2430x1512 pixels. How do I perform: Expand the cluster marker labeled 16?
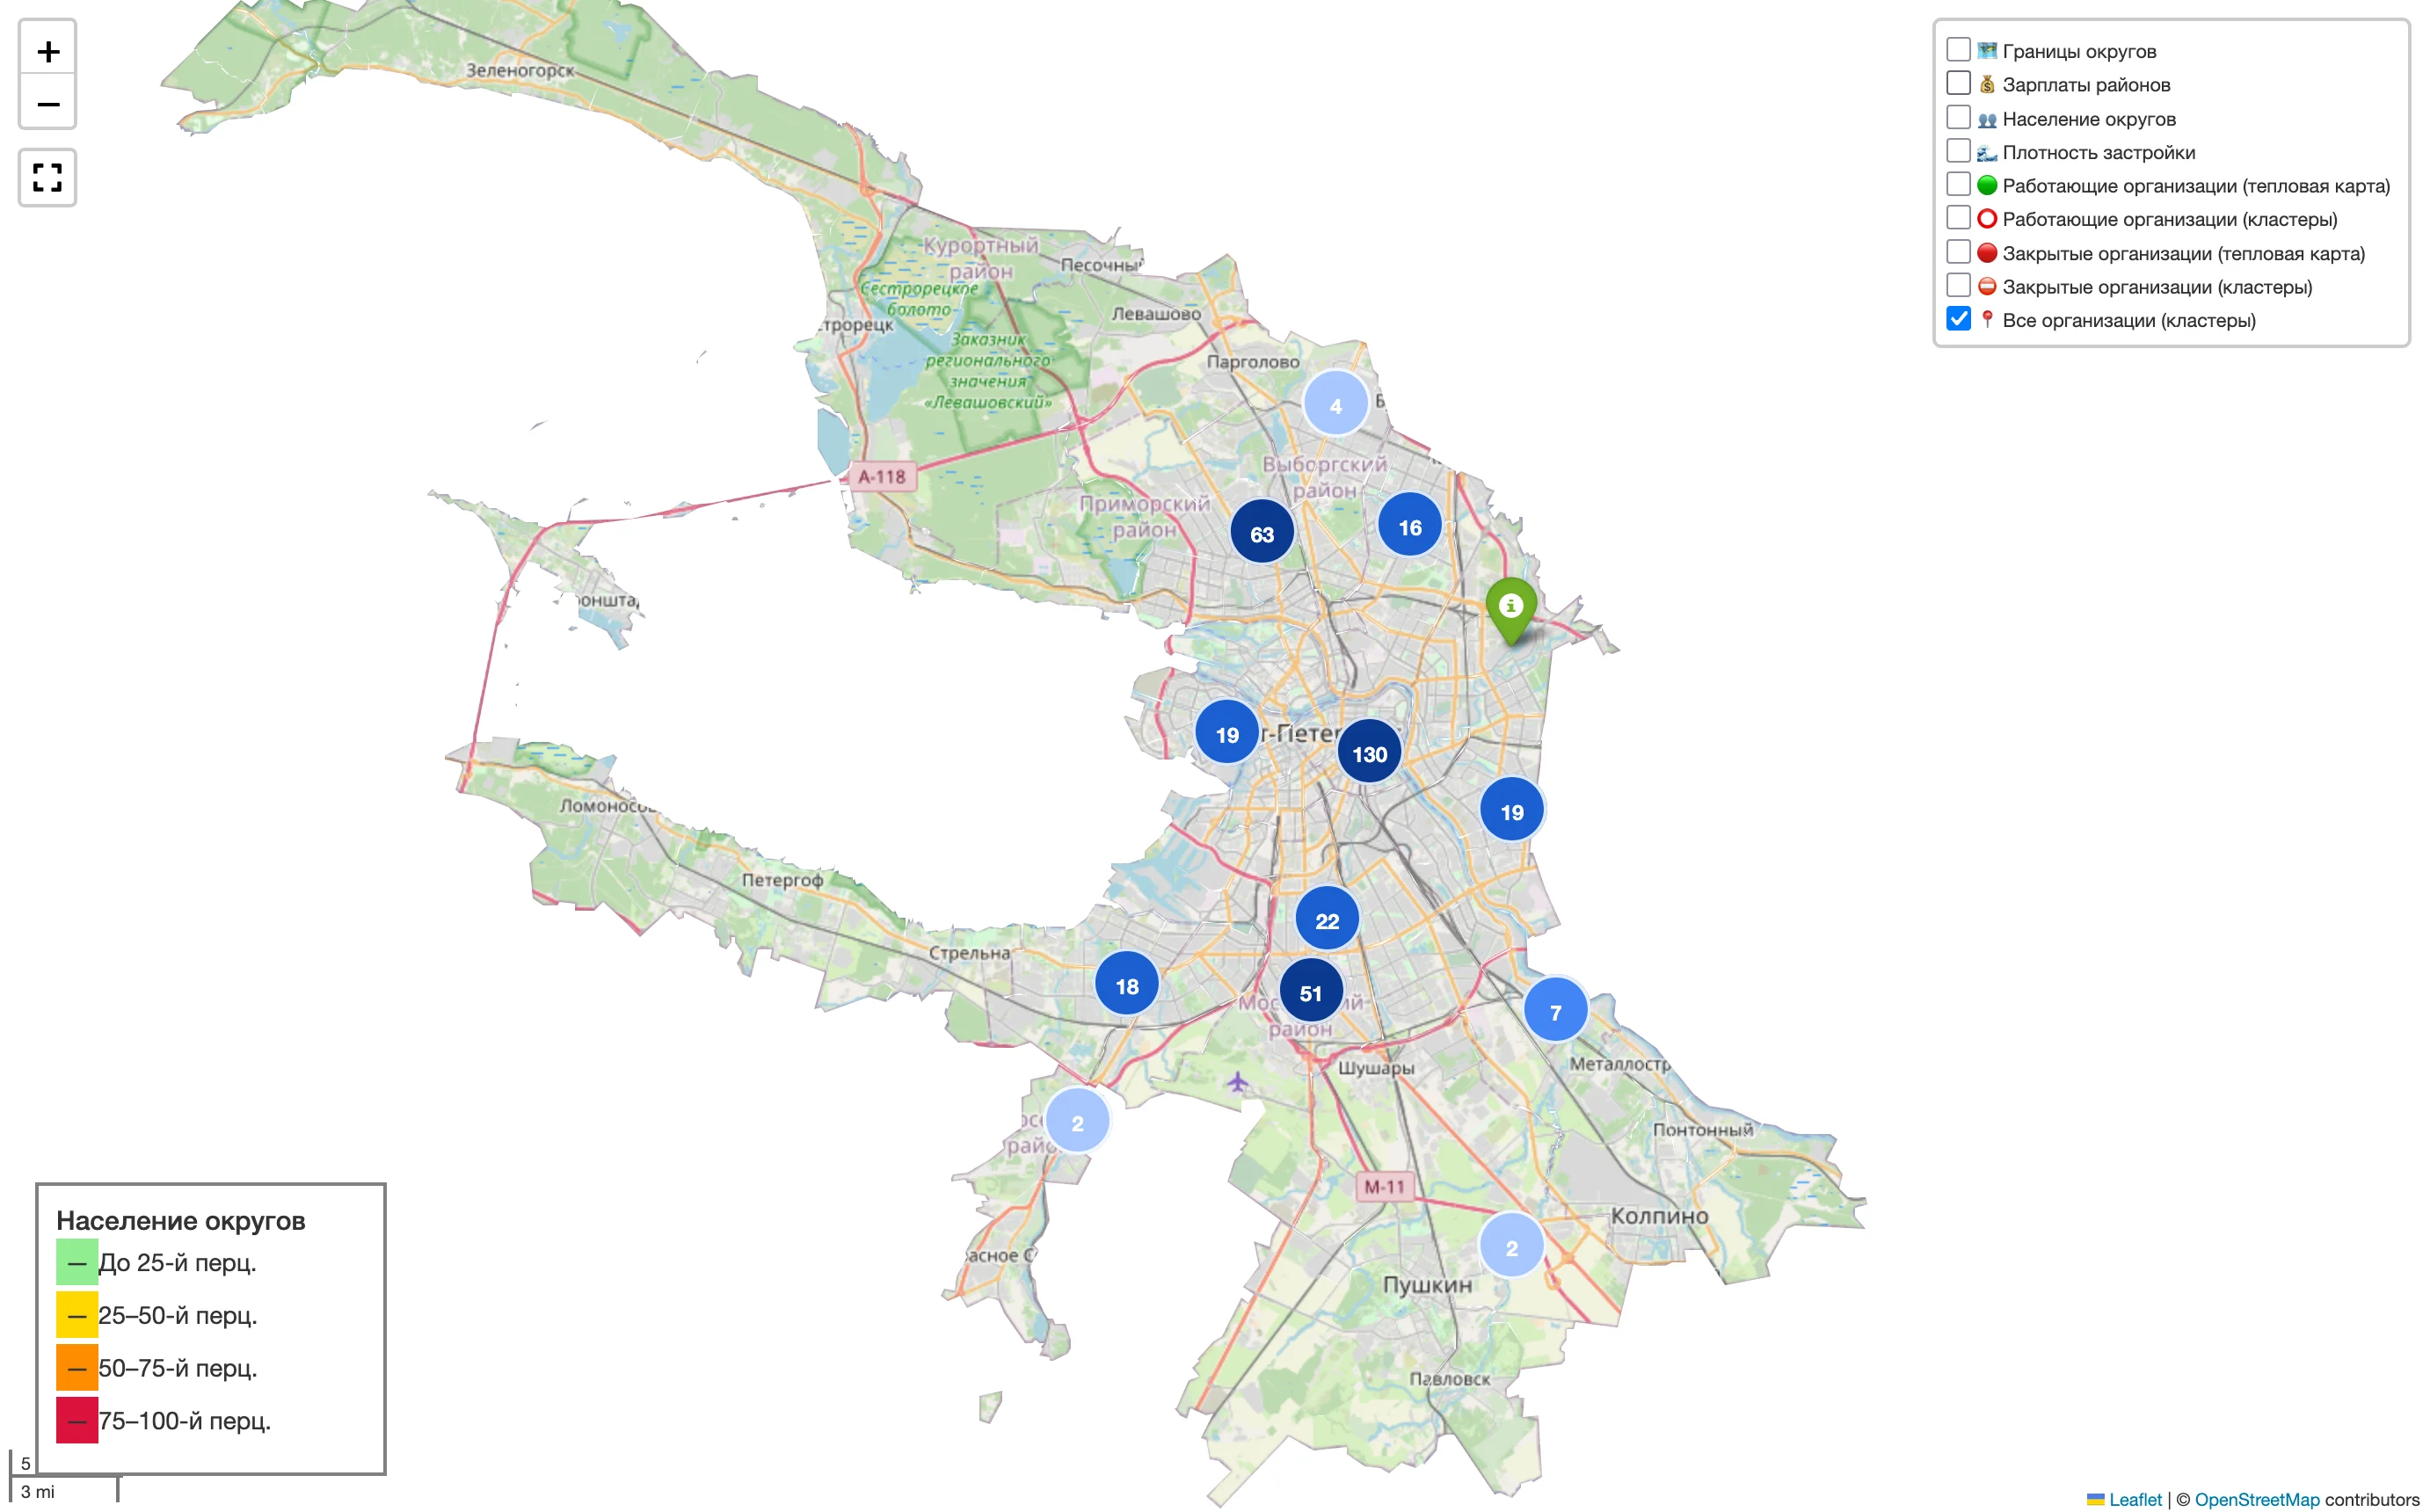[1410, 527]
